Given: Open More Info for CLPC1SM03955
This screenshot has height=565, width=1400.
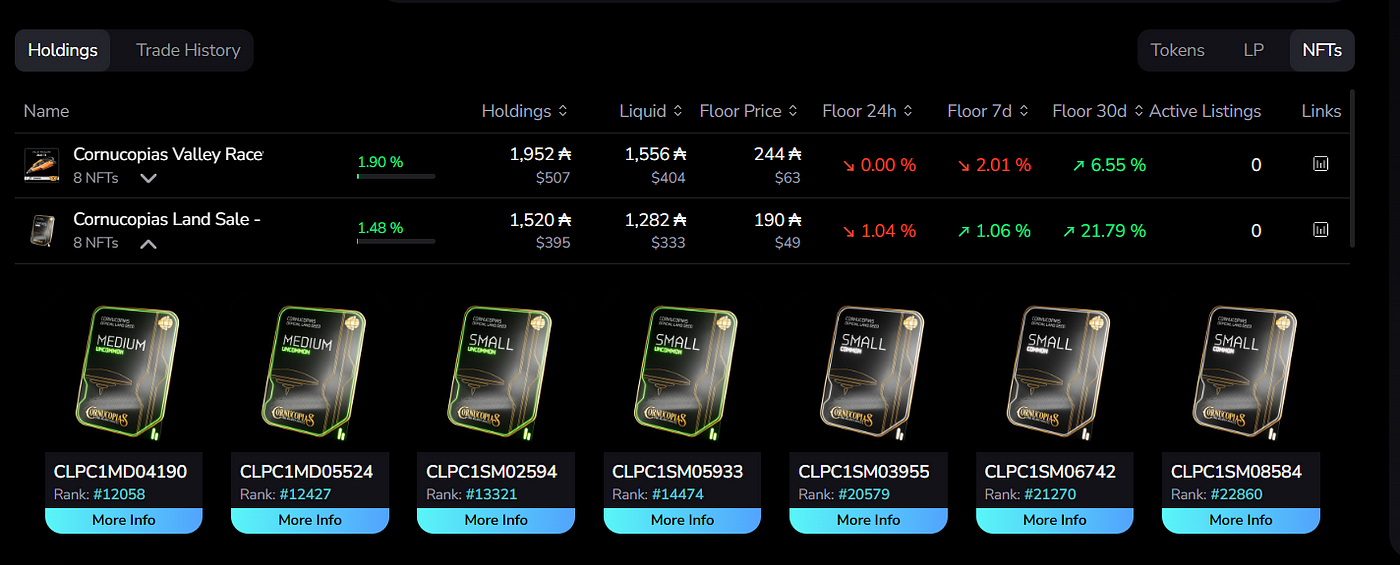Looking at the screenshot, I should coord(868,520).
